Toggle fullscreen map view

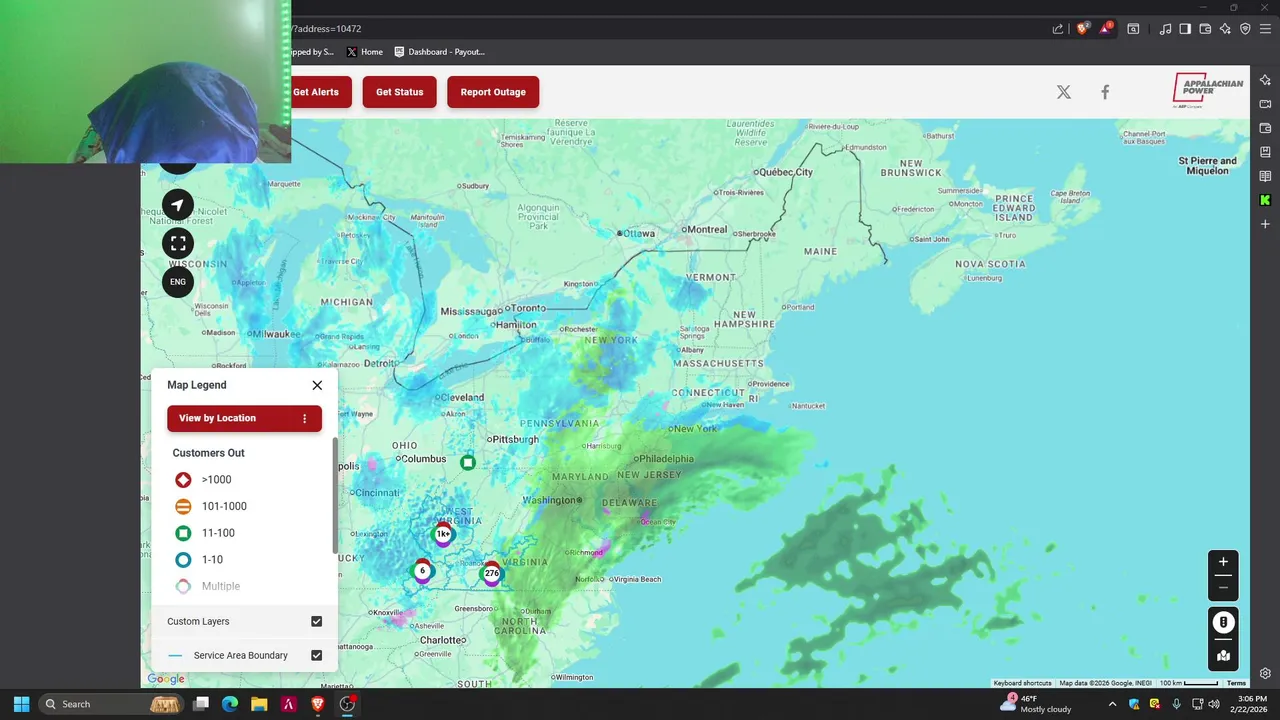click(178, 243)
